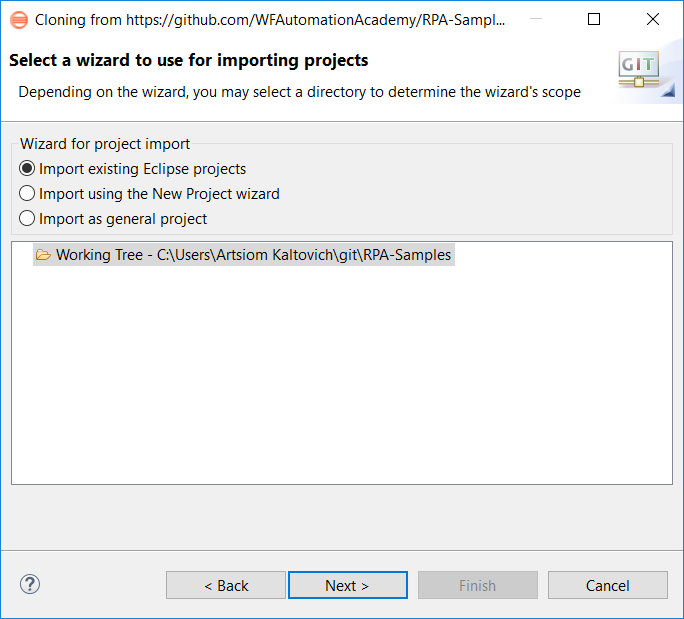The image size is (684, 619).
Task: Click the Eclipse logo in the title bar
Action: tap(19, 20)
